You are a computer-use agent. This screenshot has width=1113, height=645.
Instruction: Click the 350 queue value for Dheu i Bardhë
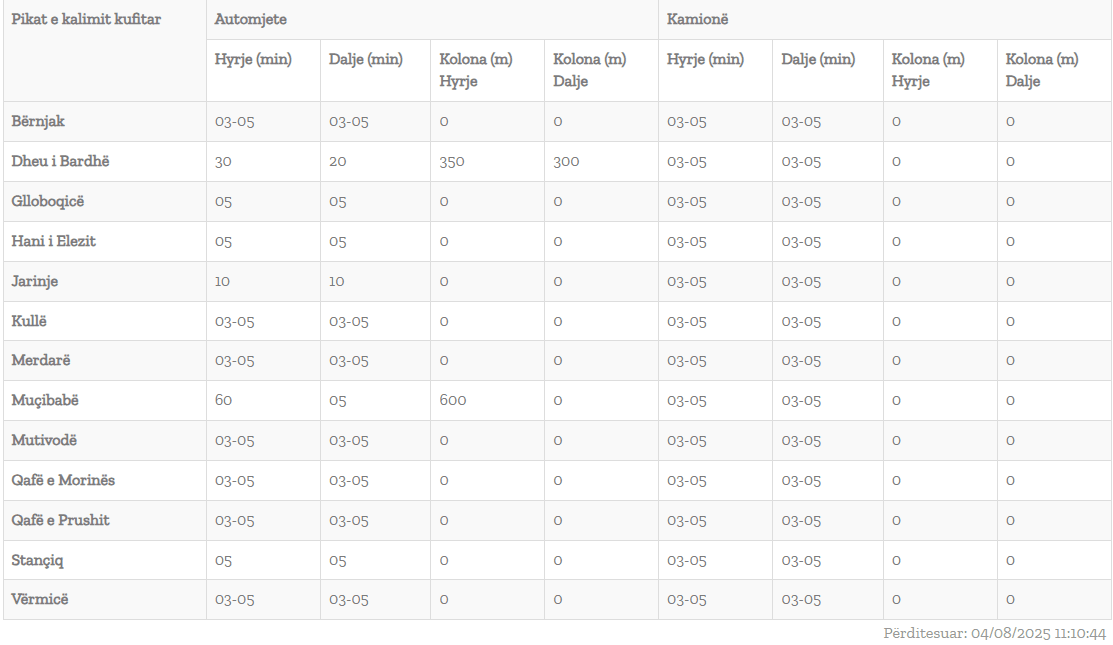tap(452, 161)
